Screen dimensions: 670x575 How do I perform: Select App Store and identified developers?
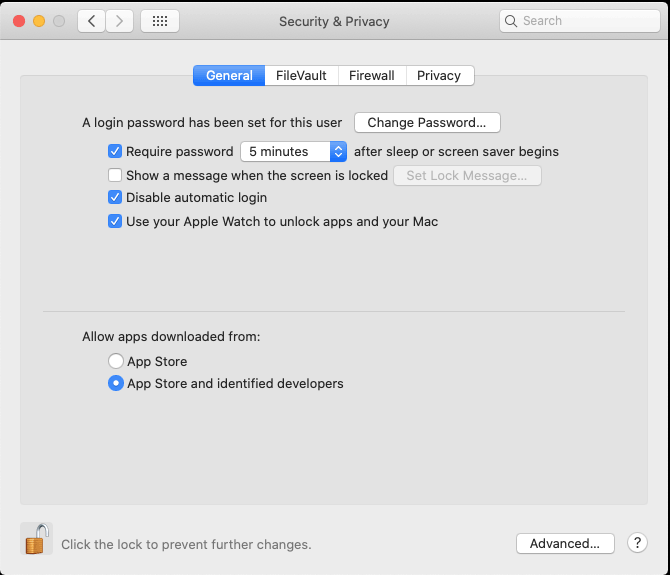coord(116,383)
